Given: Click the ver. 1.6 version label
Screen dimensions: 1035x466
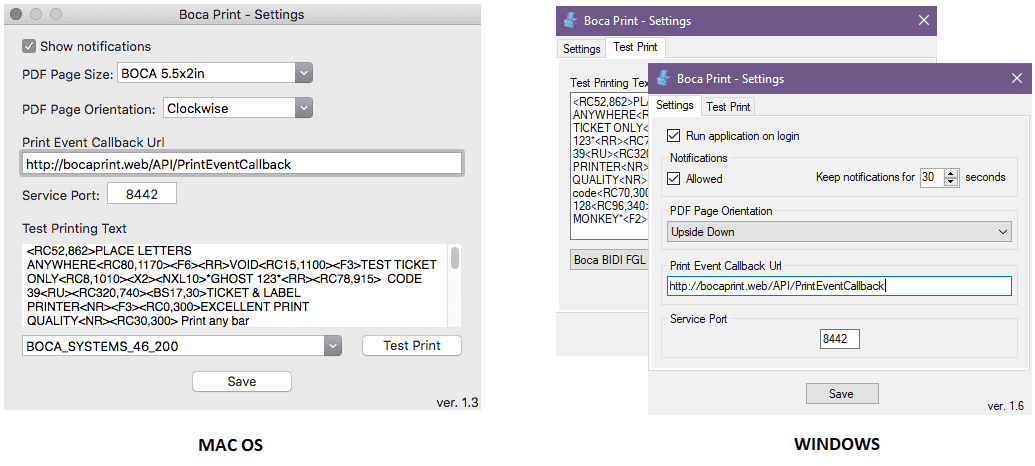Looking at the screenshot, I should click(x=1005, y=406).
